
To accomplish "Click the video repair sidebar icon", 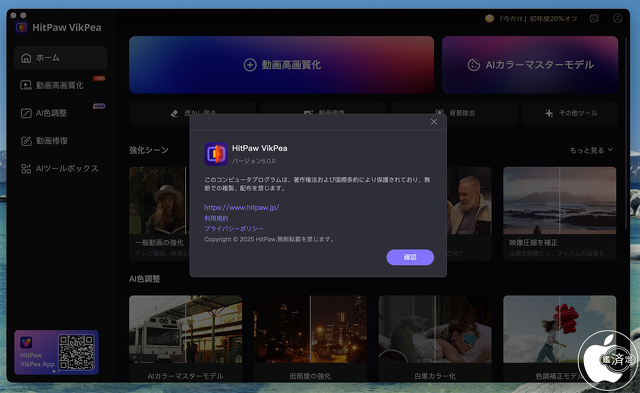I will [x=26, y=141].
